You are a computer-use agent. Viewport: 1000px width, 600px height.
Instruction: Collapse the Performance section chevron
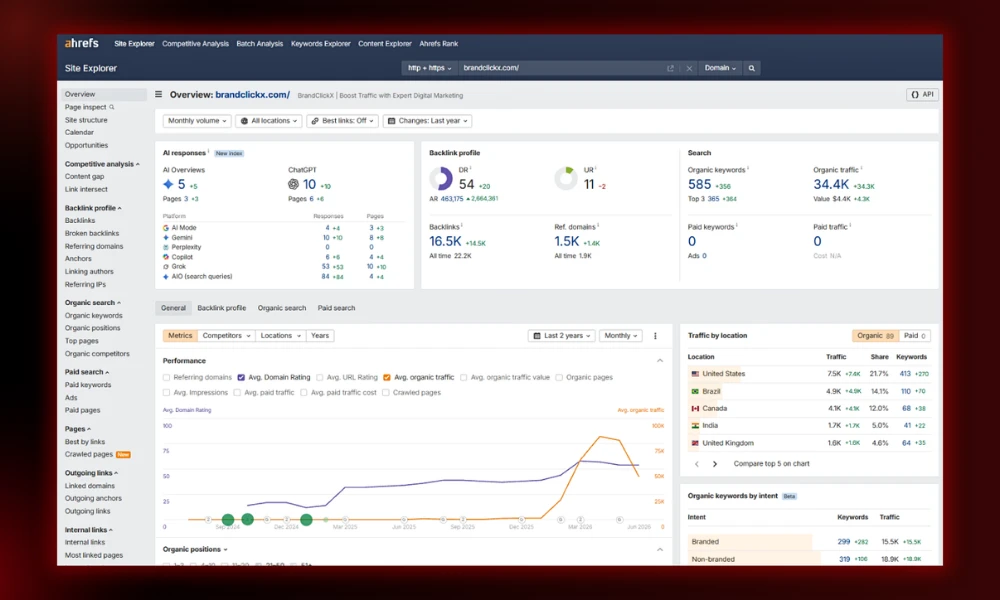pyautogui.click(x=660, y=361)
